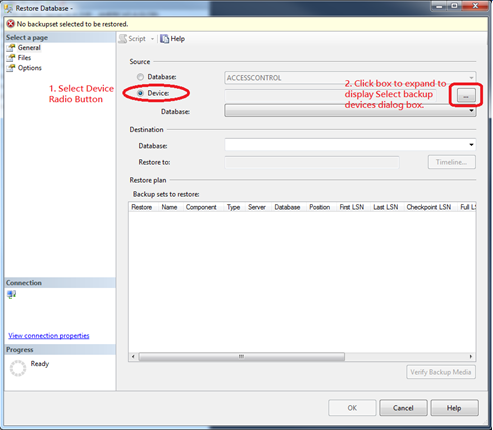Close the Restore Database window

pyautogui.click(x=475, y=6)
